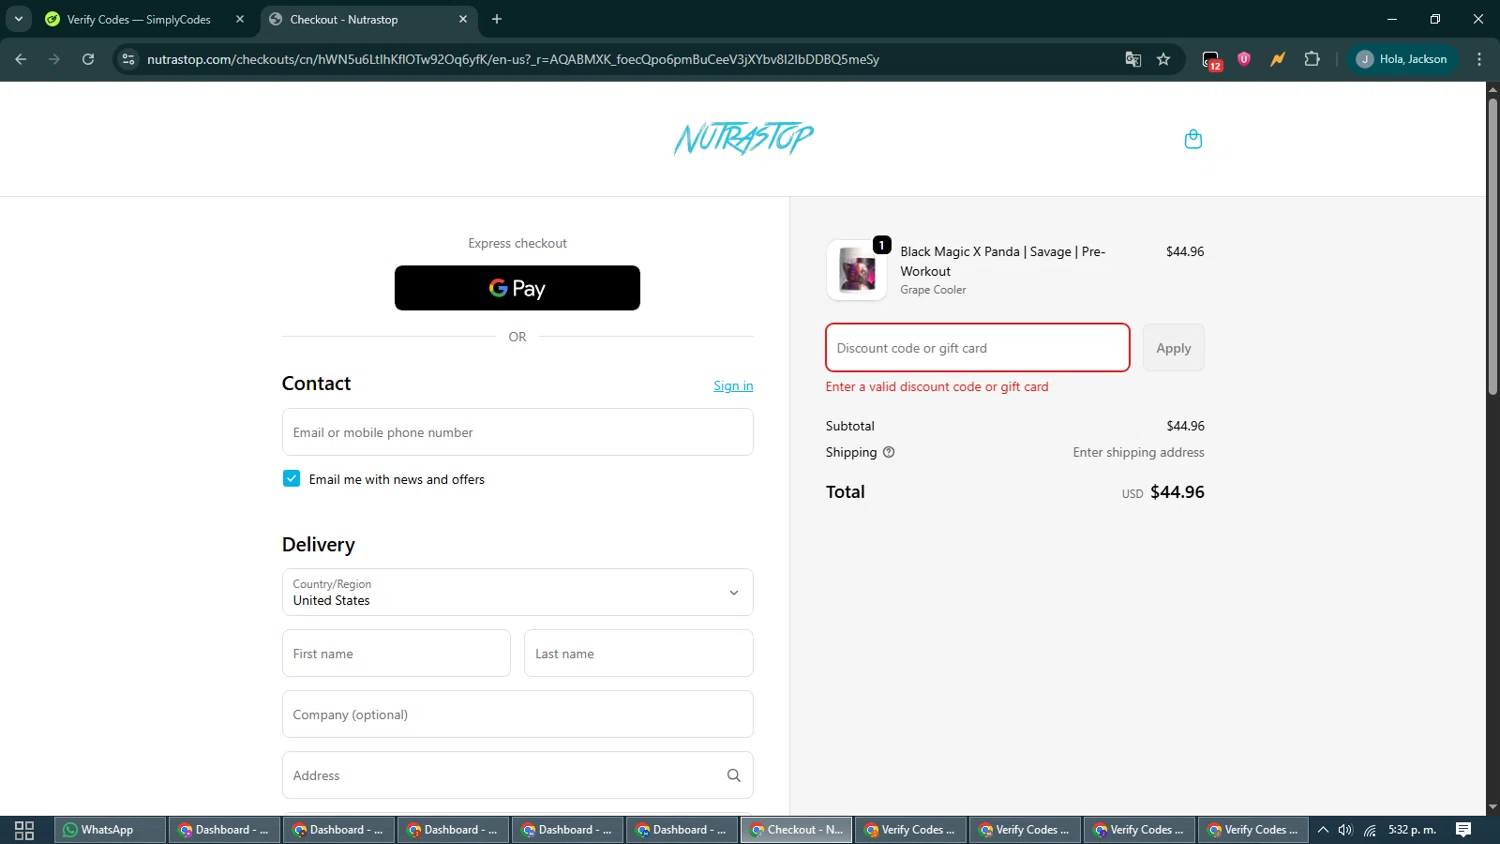
Task: Select the Checkout - Nutrastop tab
Action: pyautogui.click(x=368, y=19)
